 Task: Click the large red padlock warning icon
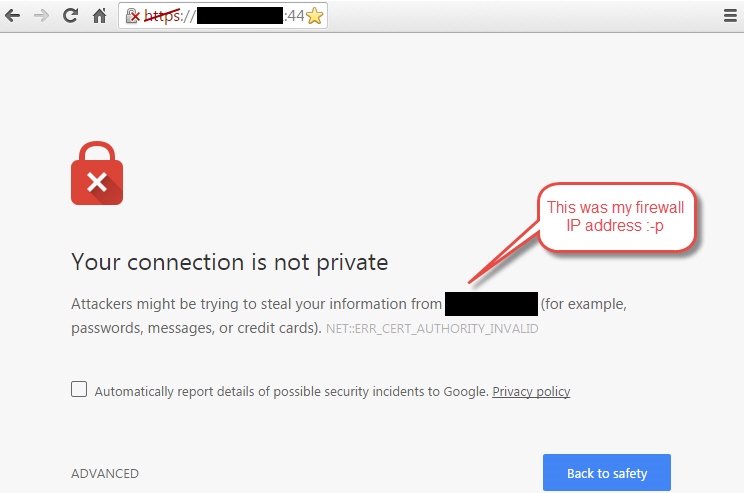pos(97,173)
